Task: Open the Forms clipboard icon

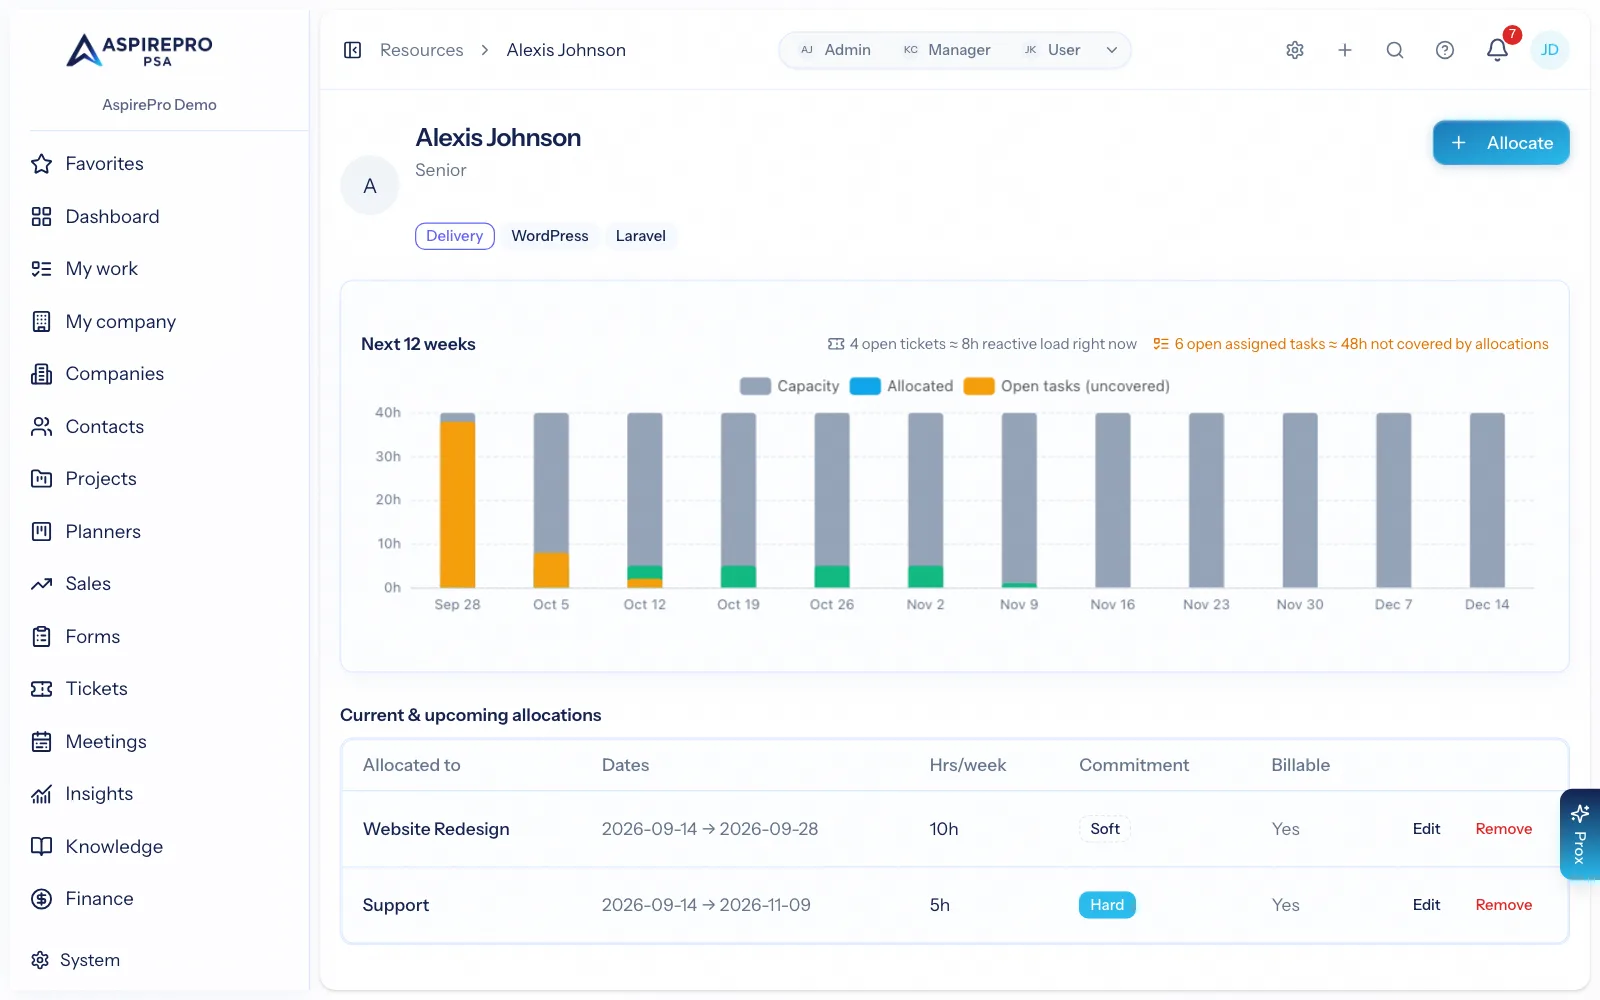Action: click(41, 637)
